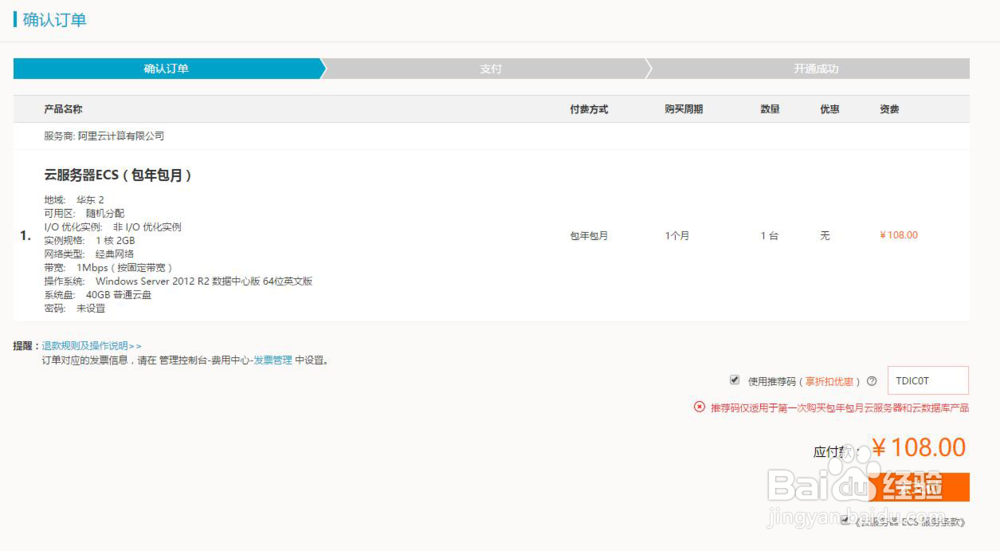Click the recommendation code input field

coord(928,381)
